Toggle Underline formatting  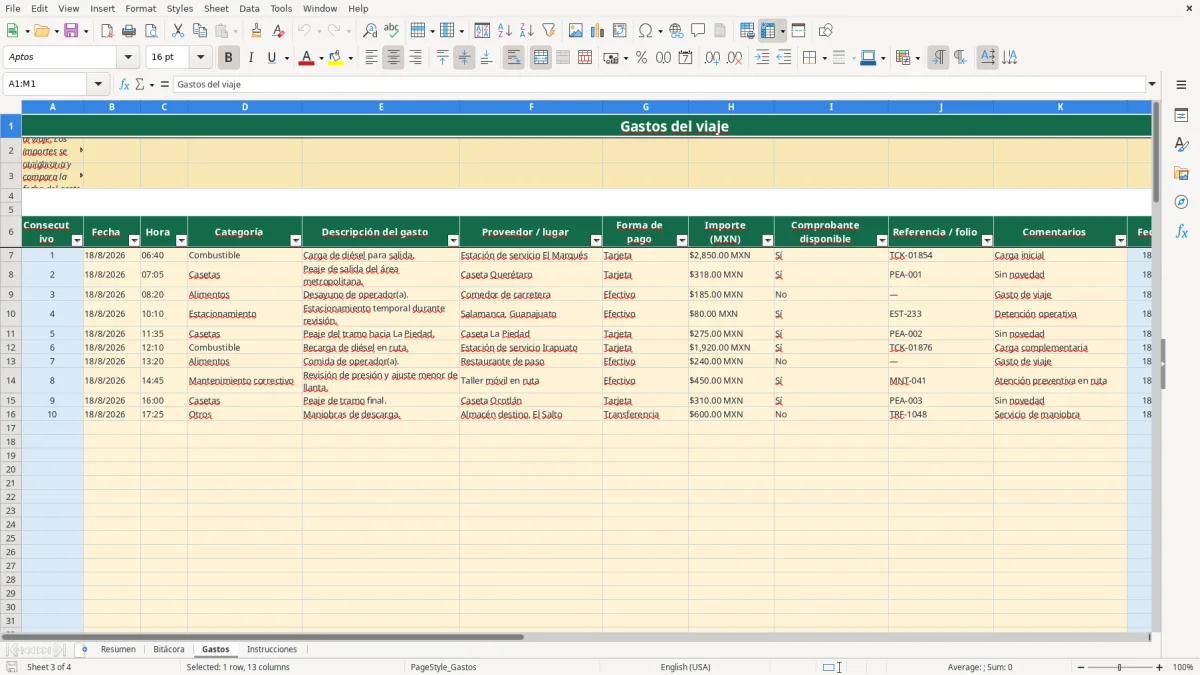pyautogui.click(x=271, y=58)
